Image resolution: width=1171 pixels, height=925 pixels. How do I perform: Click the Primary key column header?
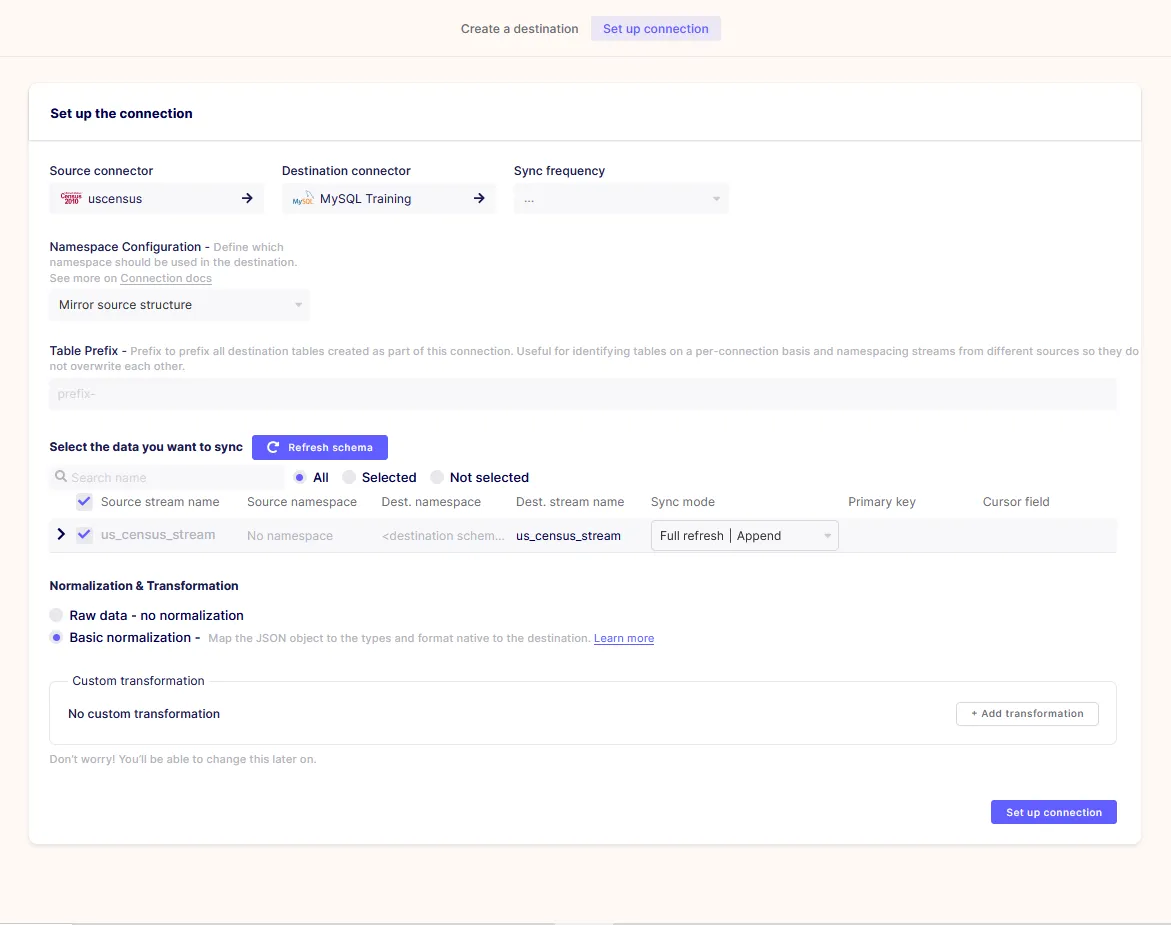[x=881, y=502]
